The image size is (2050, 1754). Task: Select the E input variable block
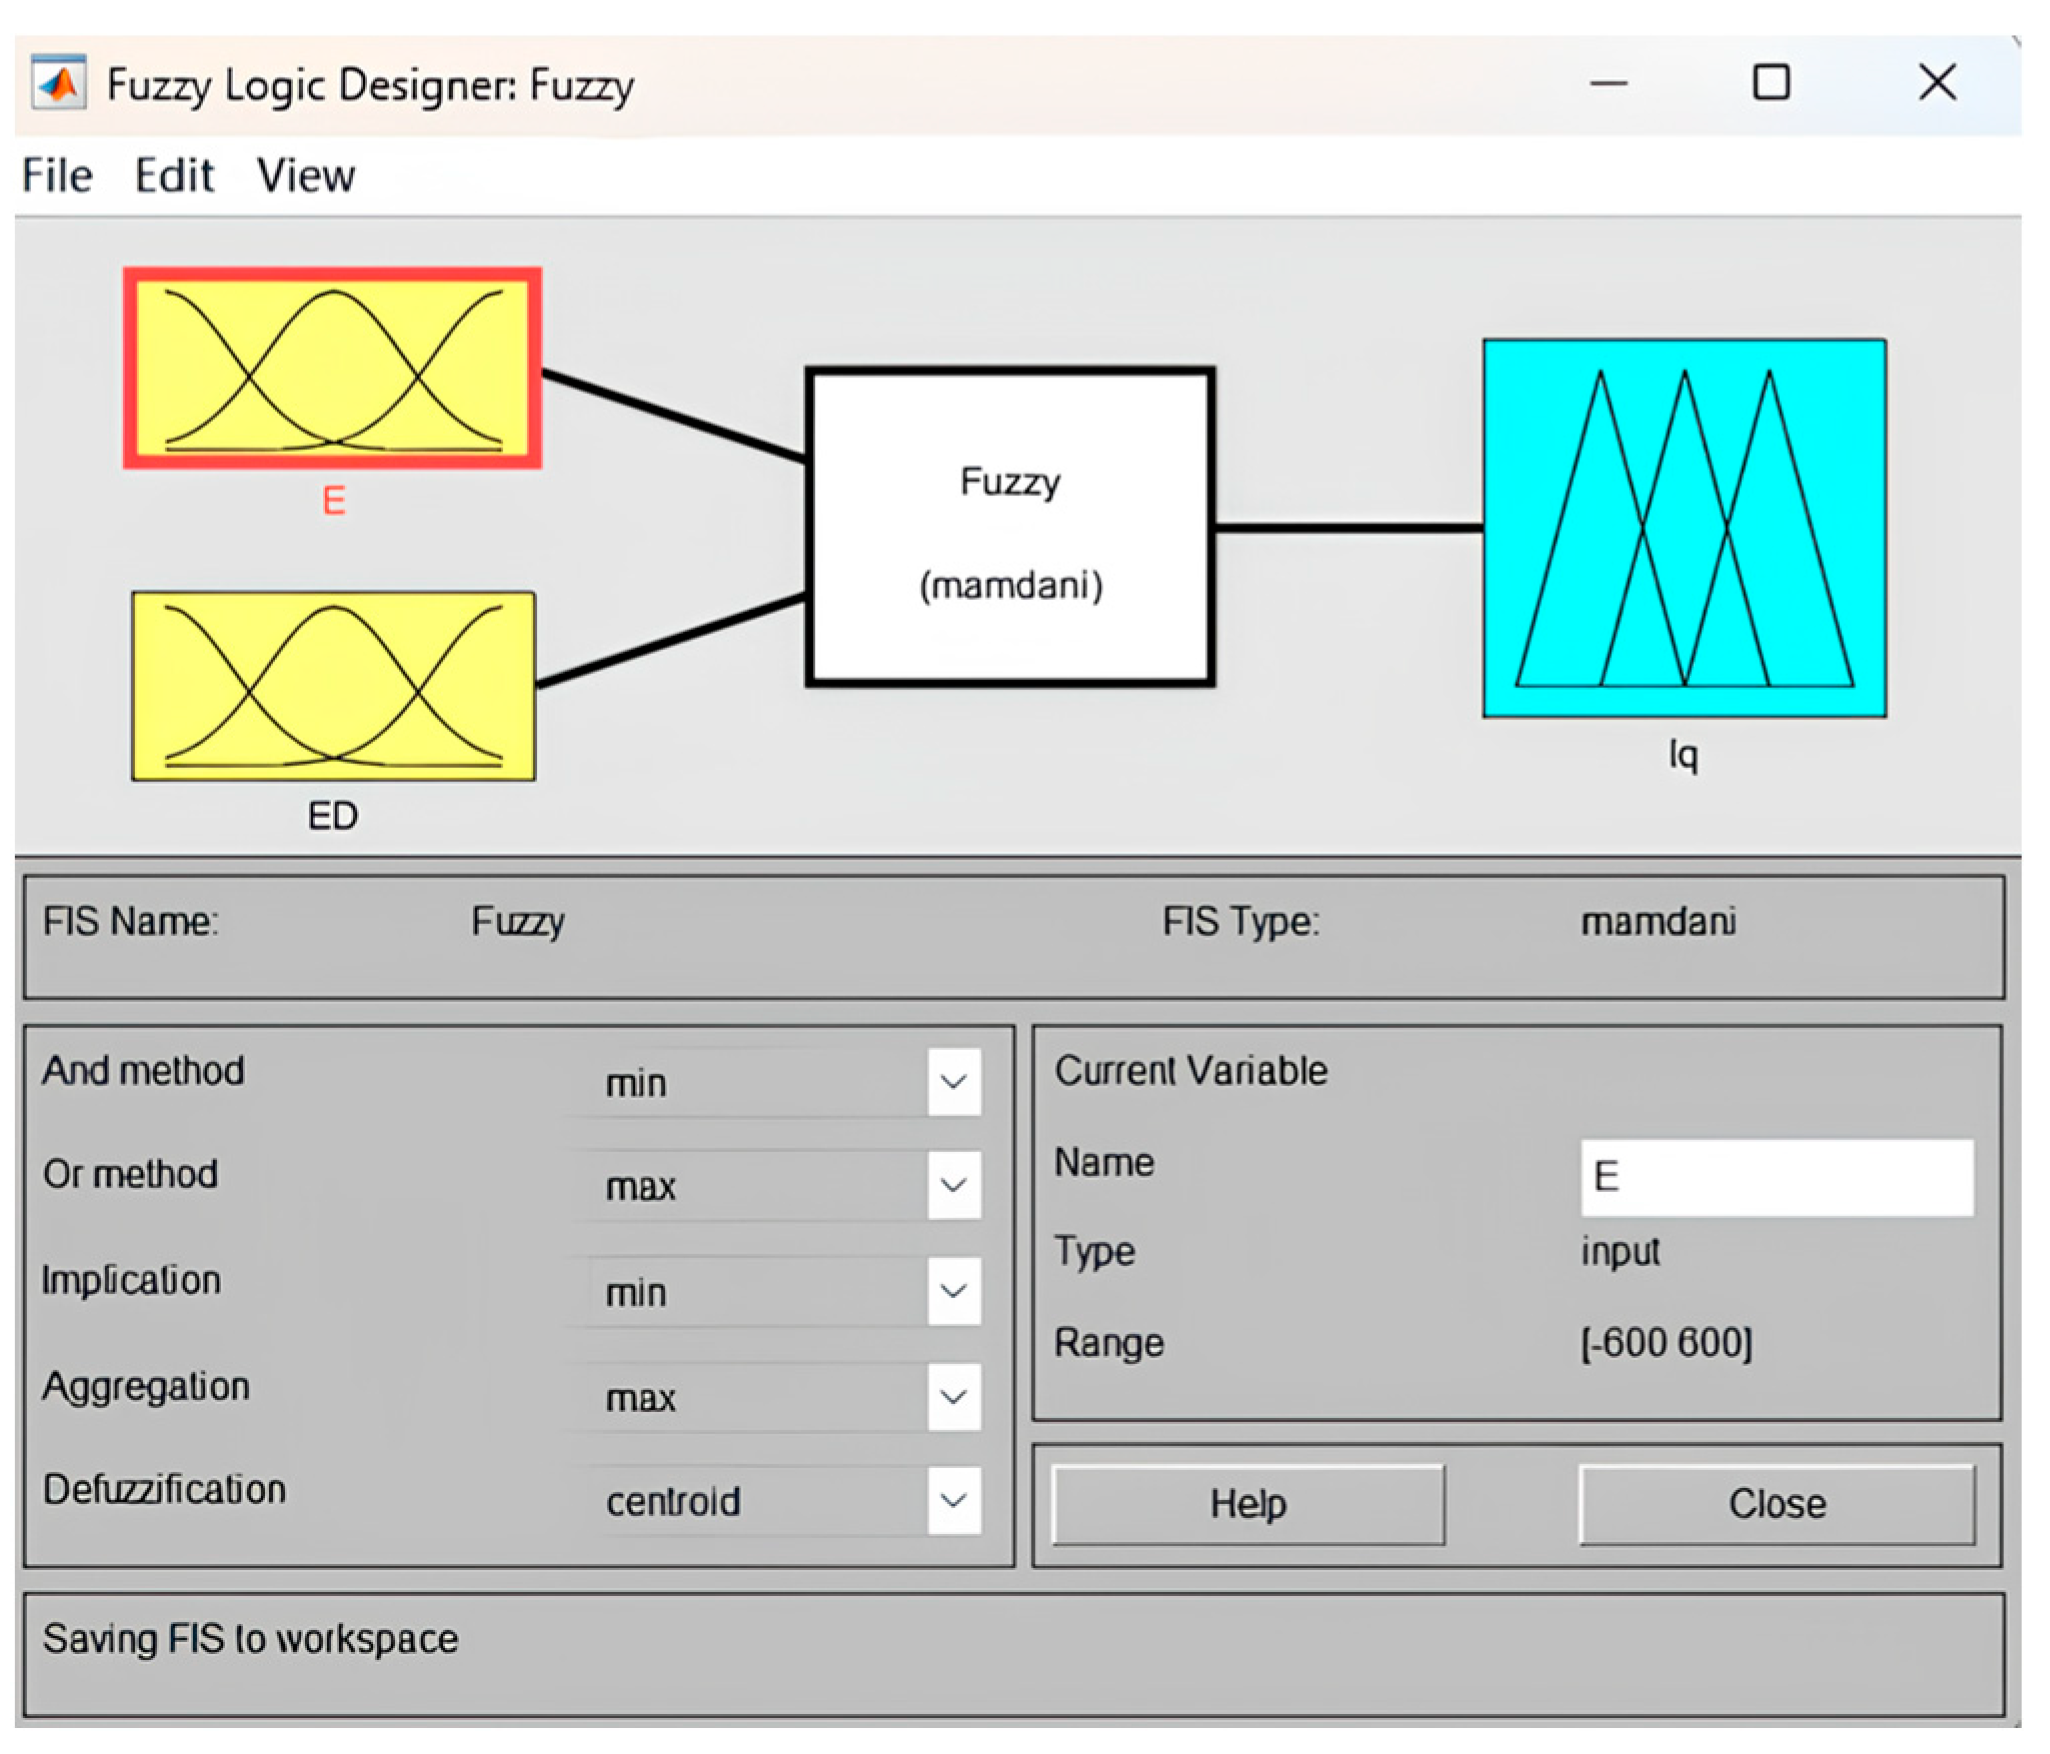[x=332, y=367]
